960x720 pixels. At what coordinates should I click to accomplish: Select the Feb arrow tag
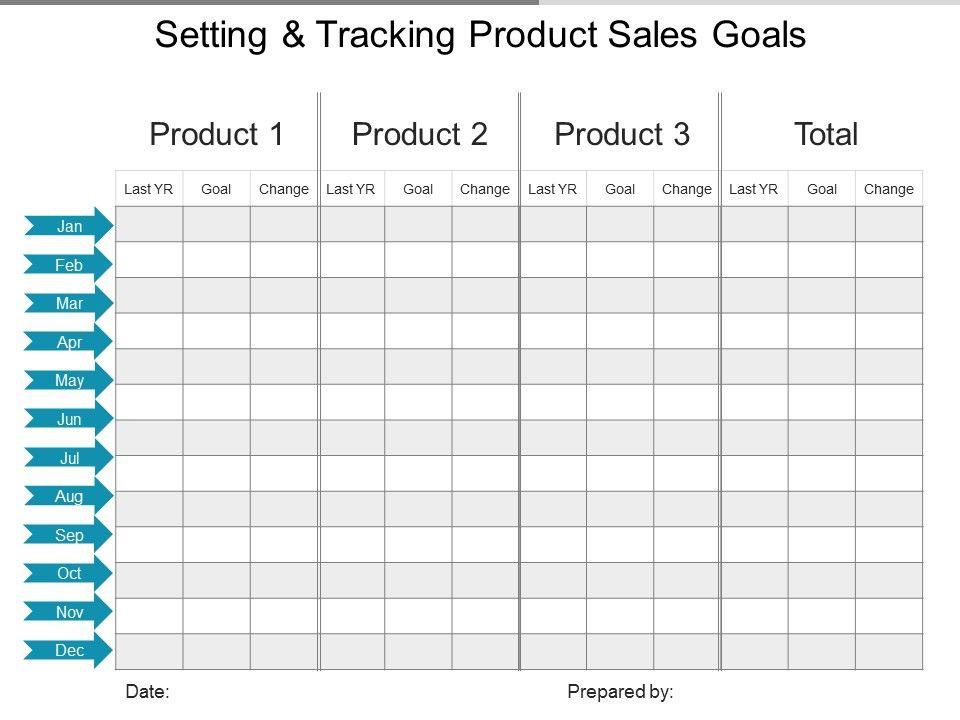pyautogui.click(x=69, y=266)
